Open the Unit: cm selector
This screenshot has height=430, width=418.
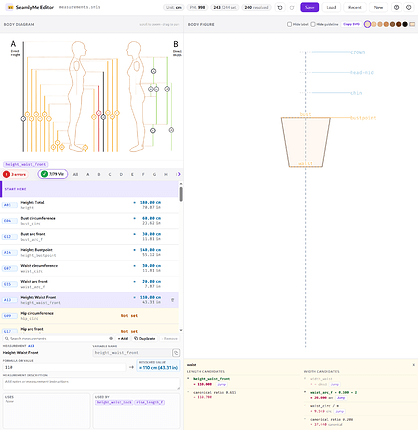click(174, 7)
